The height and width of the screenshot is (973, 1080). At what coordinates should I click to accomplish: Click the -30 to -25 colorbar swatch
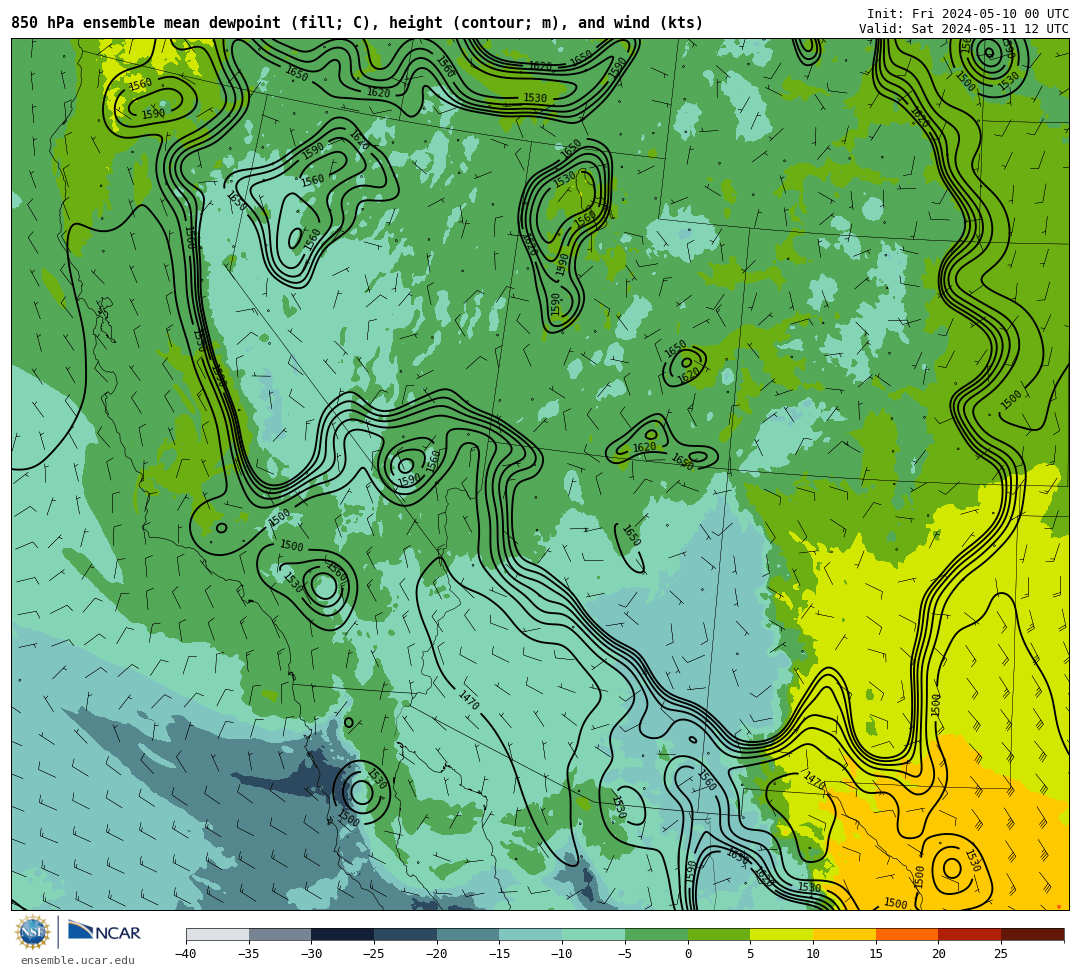343,934
